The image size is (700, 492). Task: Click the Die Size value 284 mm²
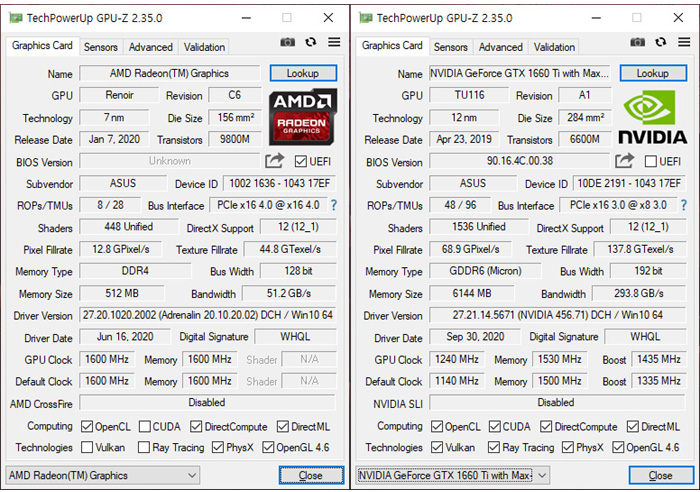(585, 117)
